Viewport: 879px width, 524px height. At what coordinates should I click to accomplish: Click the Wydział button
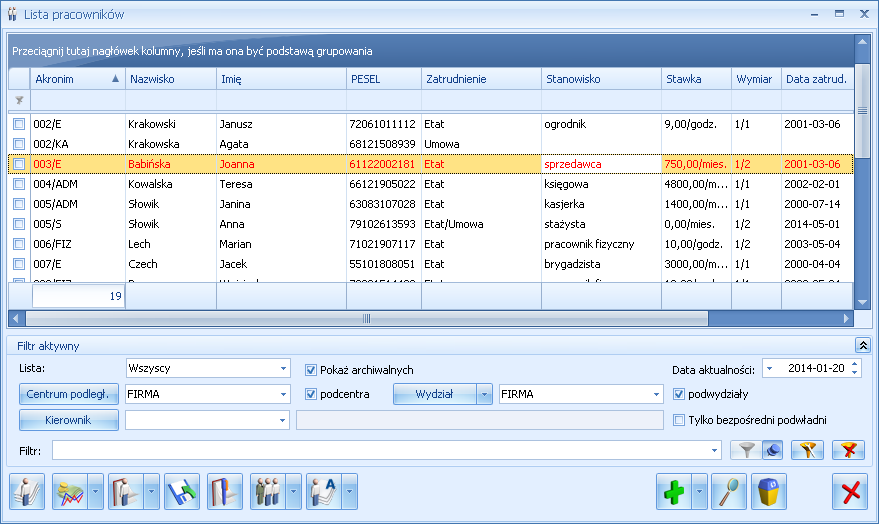(434, 395)
